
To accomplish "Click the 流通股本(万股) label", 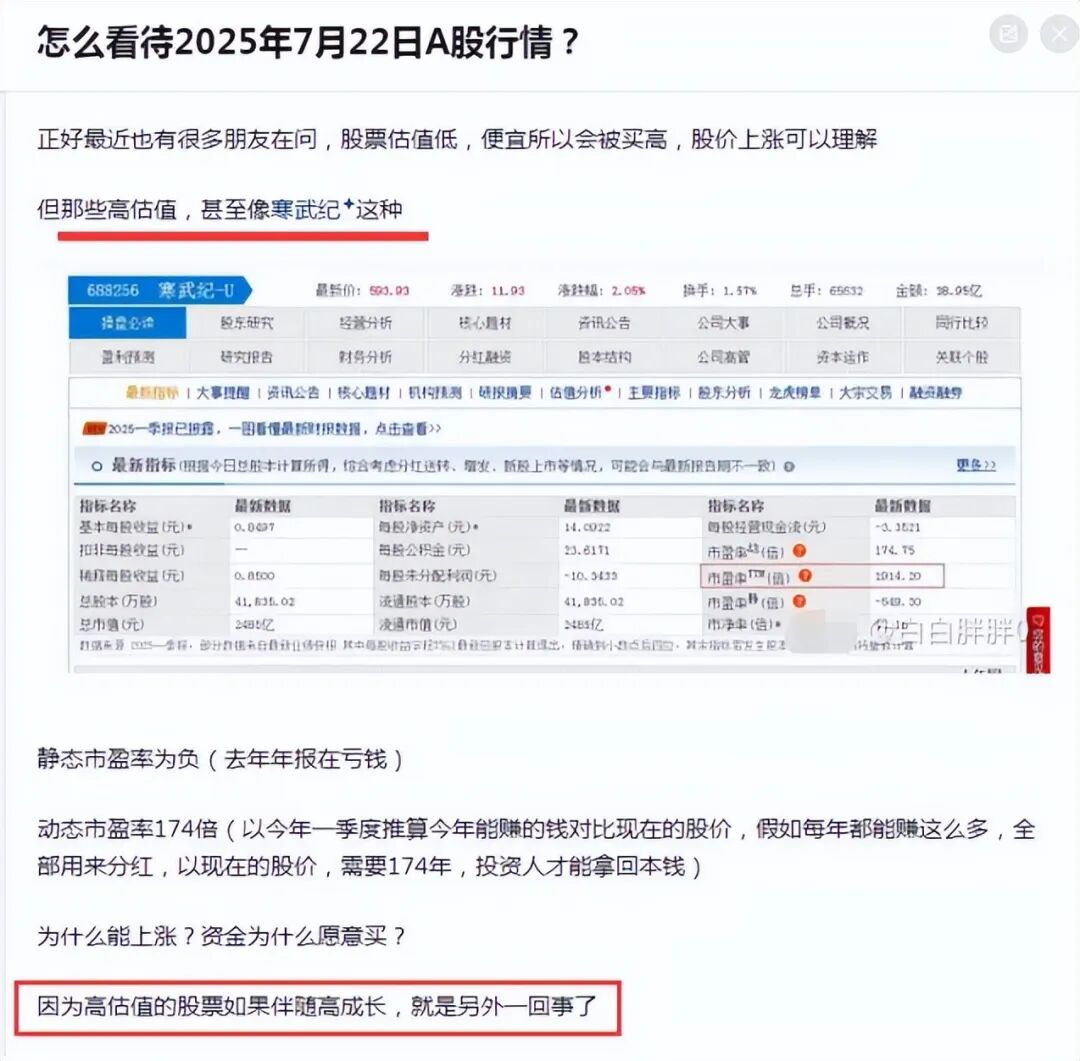I will click(424, 601).
